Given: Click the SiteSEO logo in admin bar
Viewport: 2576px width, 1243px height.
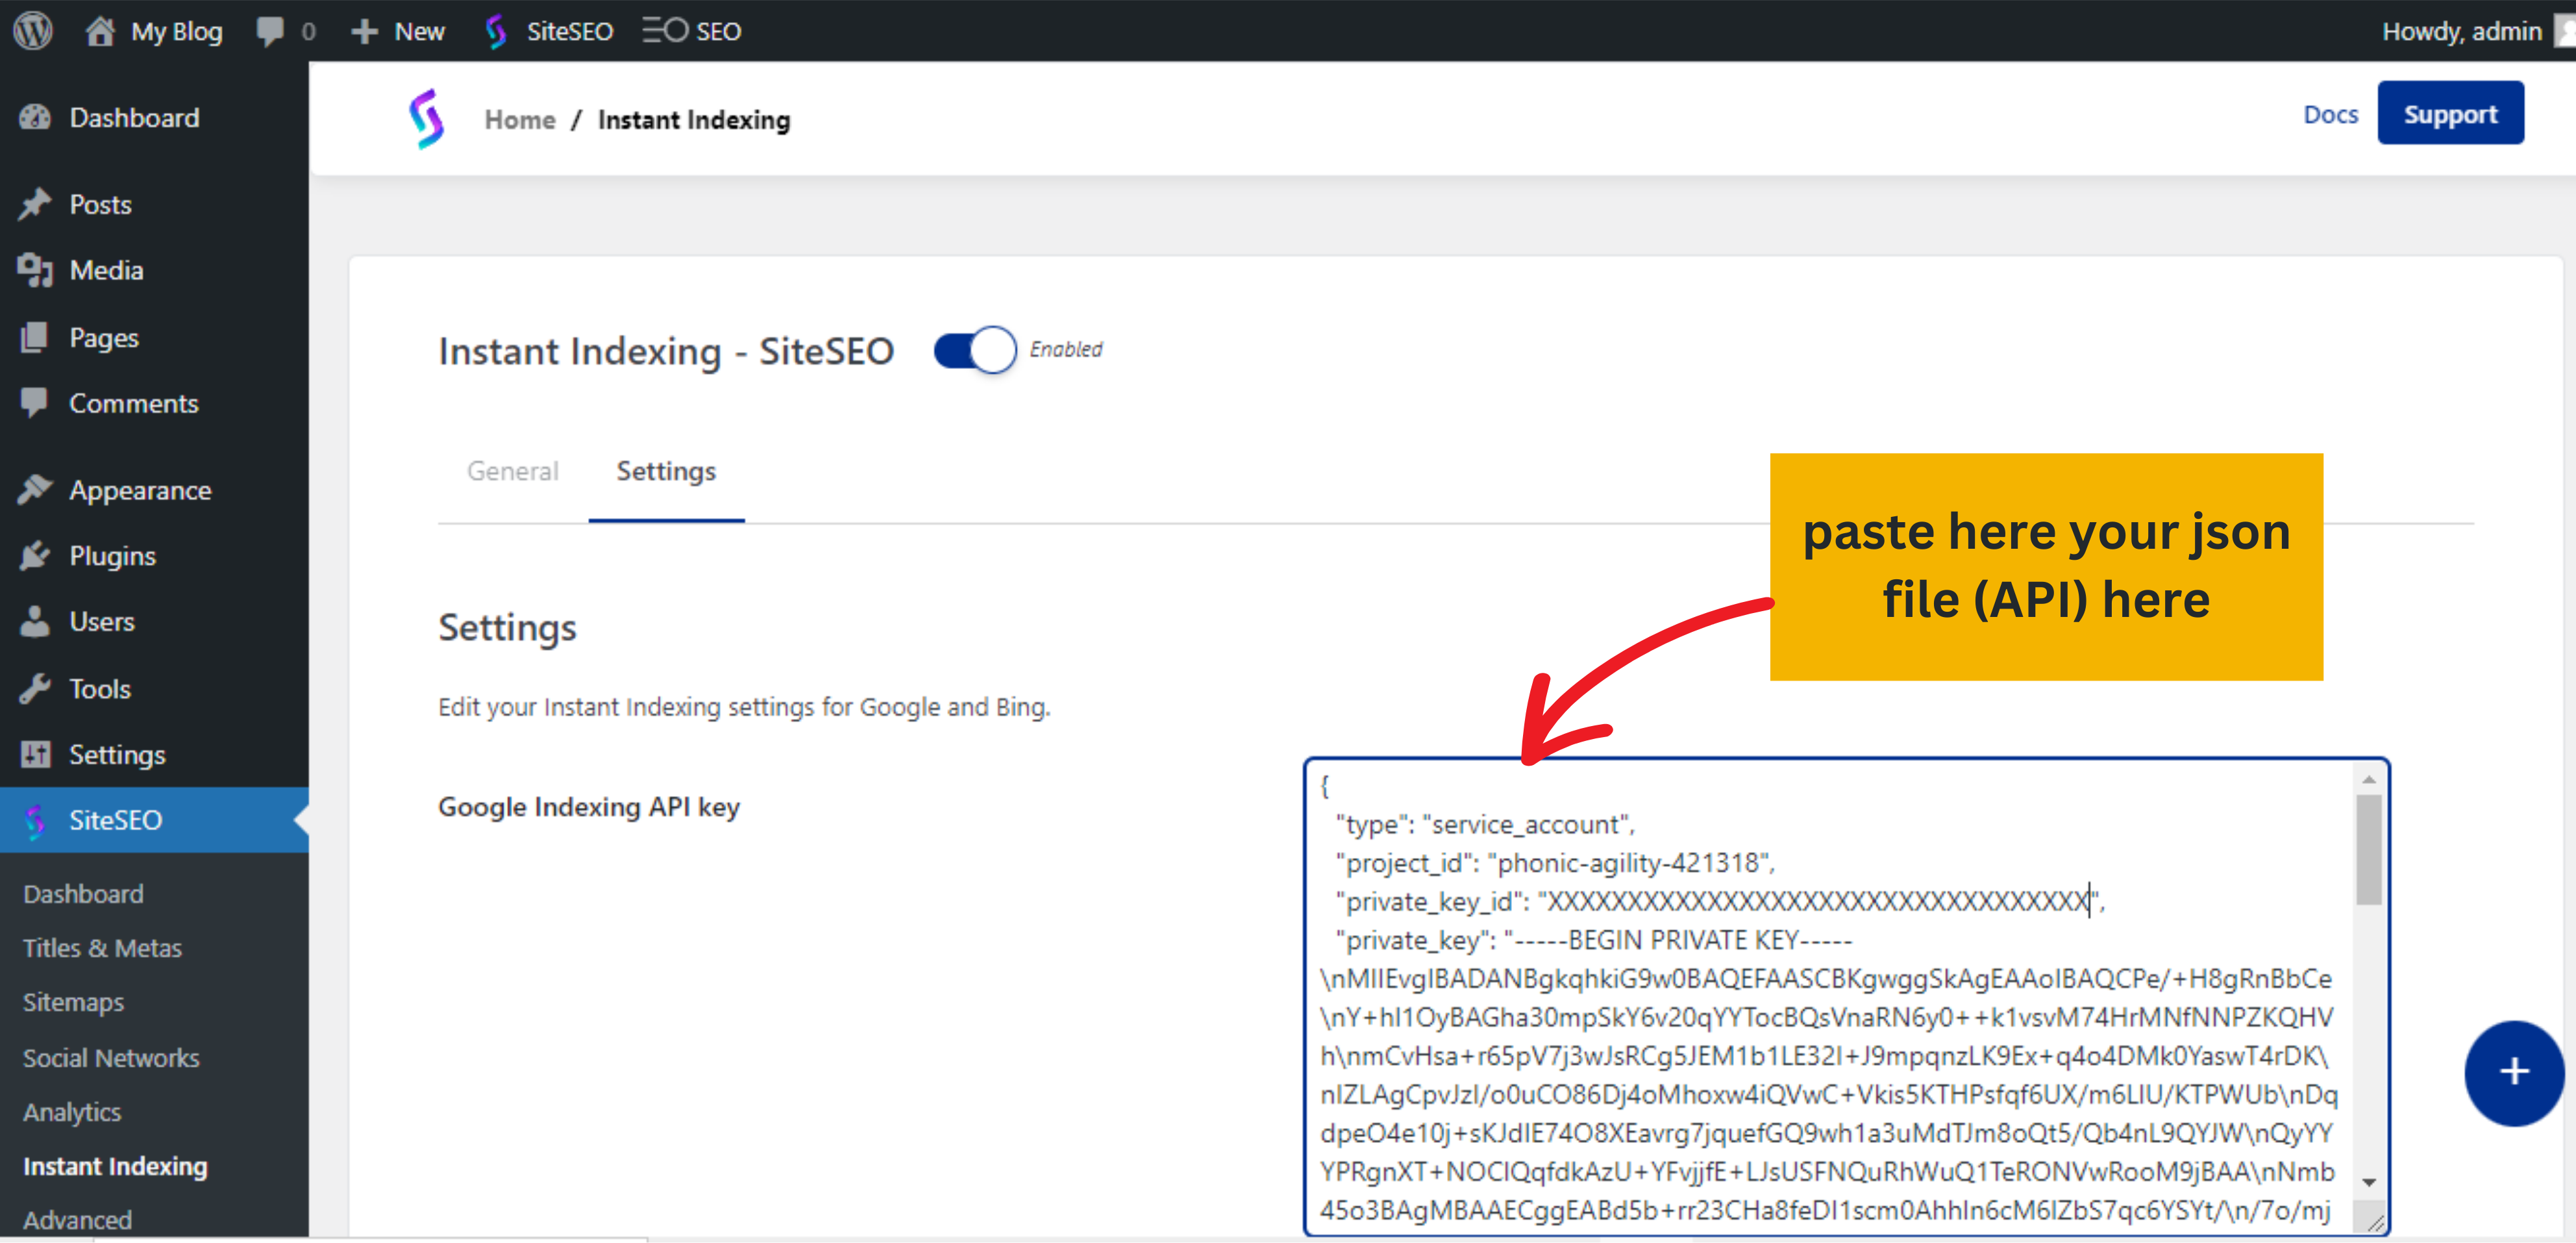Looking at the screenshot, I should tap(496, 31).
